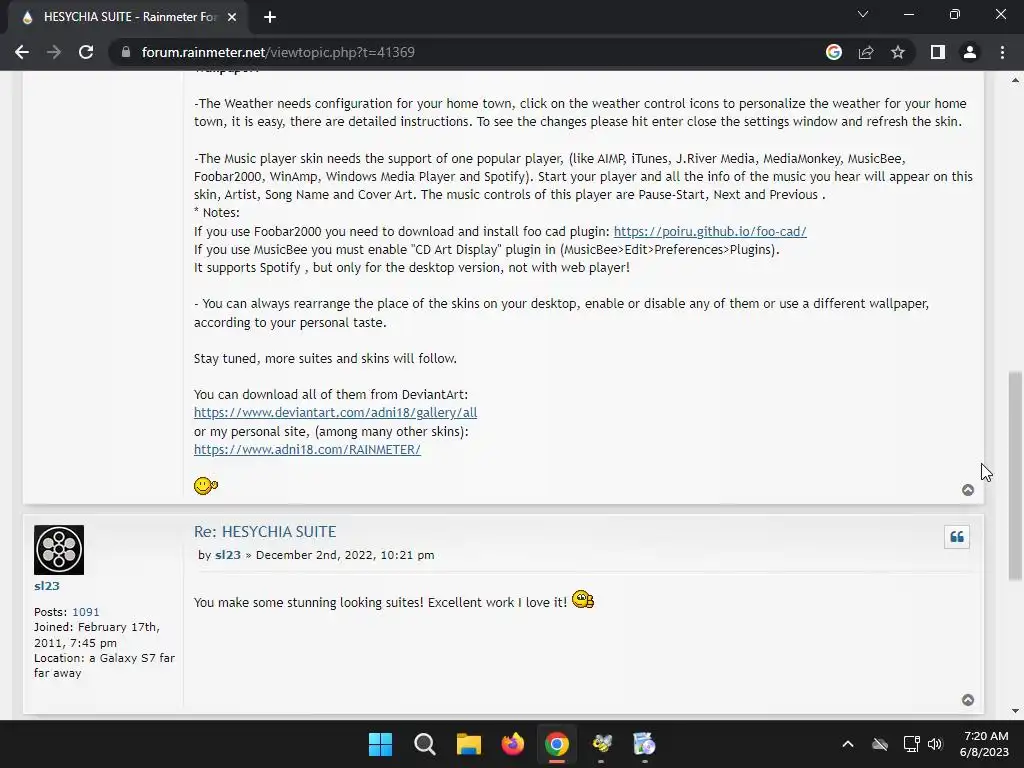Launch Firefox from the taskbar
This screenshot has width=1024, height=768.
click(x=513, y=744)
